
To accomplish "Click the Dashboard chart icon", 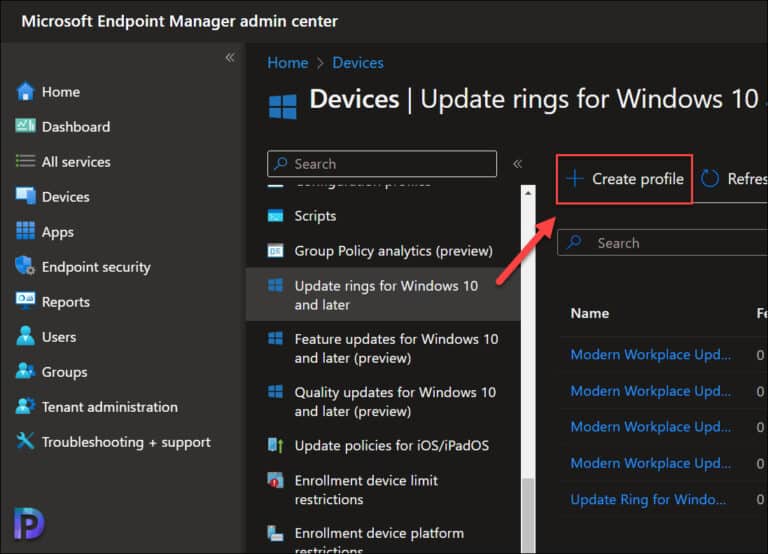I will (x=25, y=126).
